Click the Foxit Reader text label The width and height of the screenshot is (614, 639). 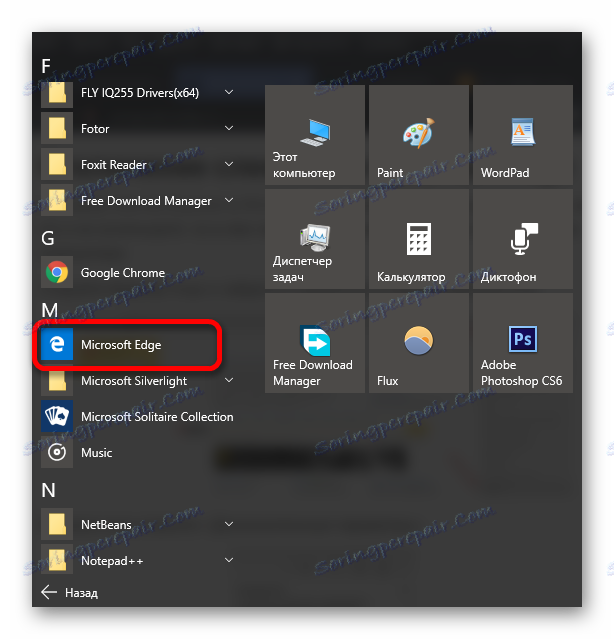[x=114, y=165]
